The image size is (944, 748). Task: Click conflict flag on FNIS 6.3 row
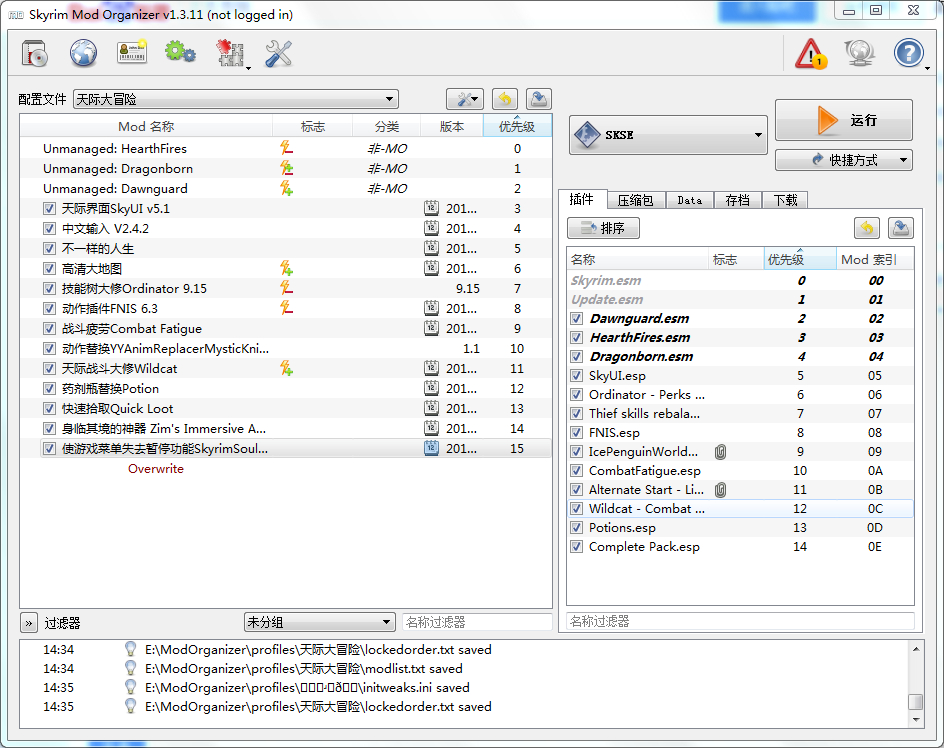coord(287,308)
